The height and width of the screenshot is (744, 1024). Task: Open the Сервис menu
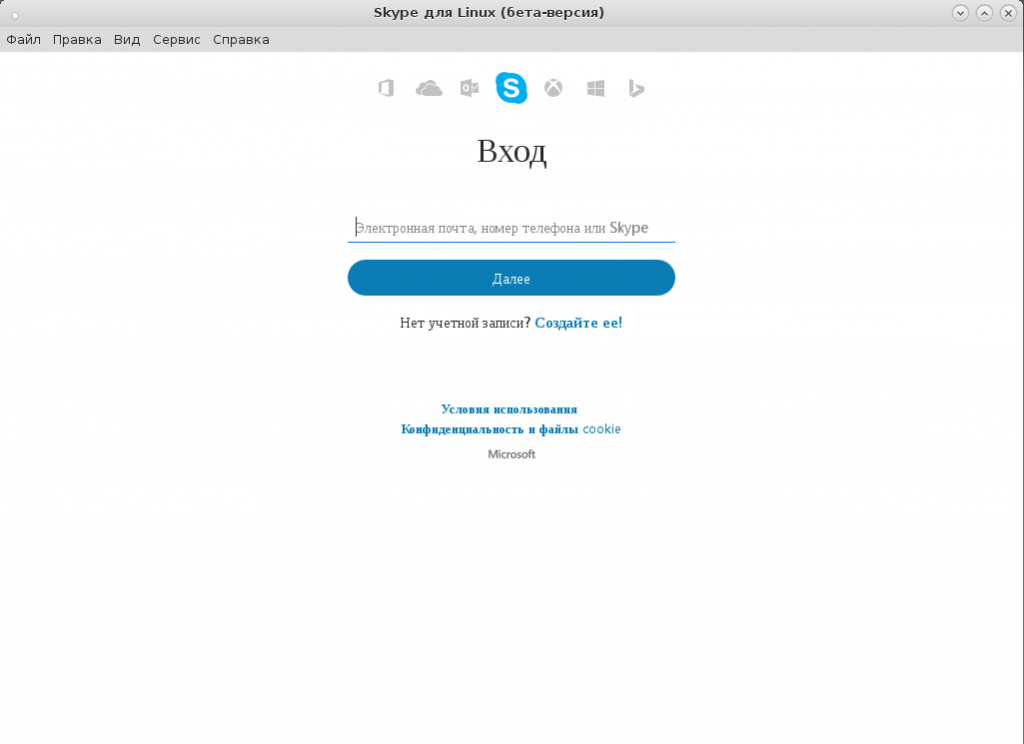point(176,40)
